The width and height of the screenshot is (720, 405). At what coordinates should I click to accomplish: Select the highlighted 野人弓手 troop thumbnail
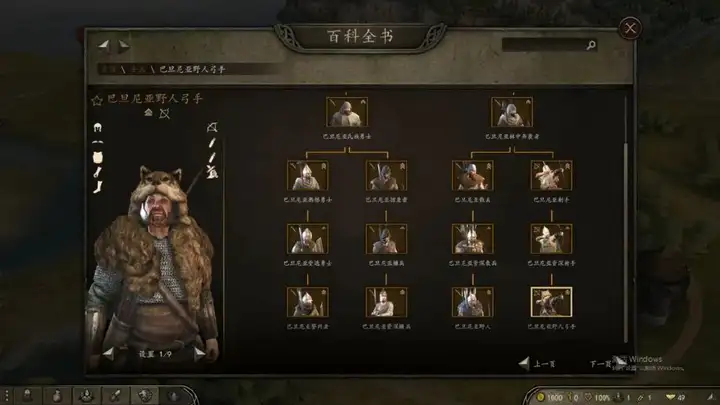pyautogui.click(x=551, y=302)
